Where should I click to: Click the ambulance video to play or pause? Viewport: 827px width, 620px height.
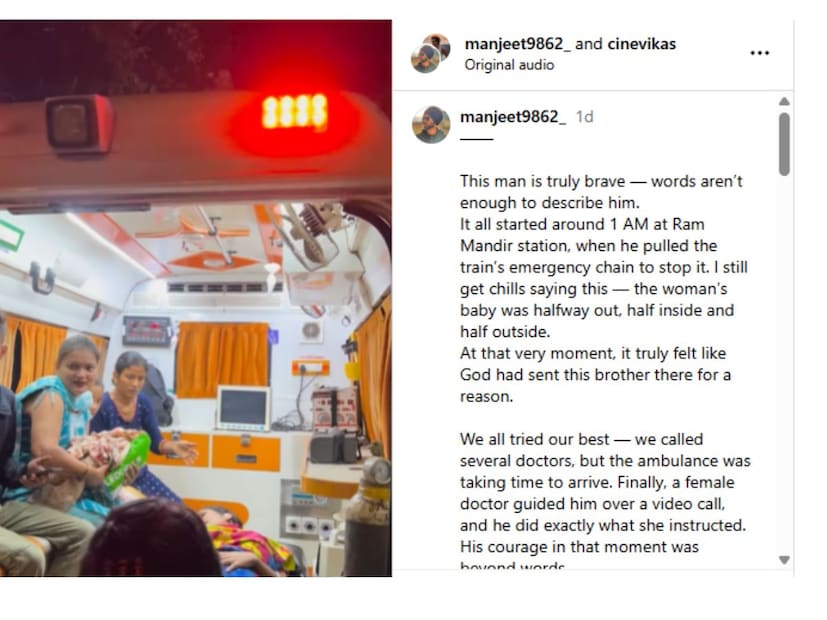click(x=196, y=298)
